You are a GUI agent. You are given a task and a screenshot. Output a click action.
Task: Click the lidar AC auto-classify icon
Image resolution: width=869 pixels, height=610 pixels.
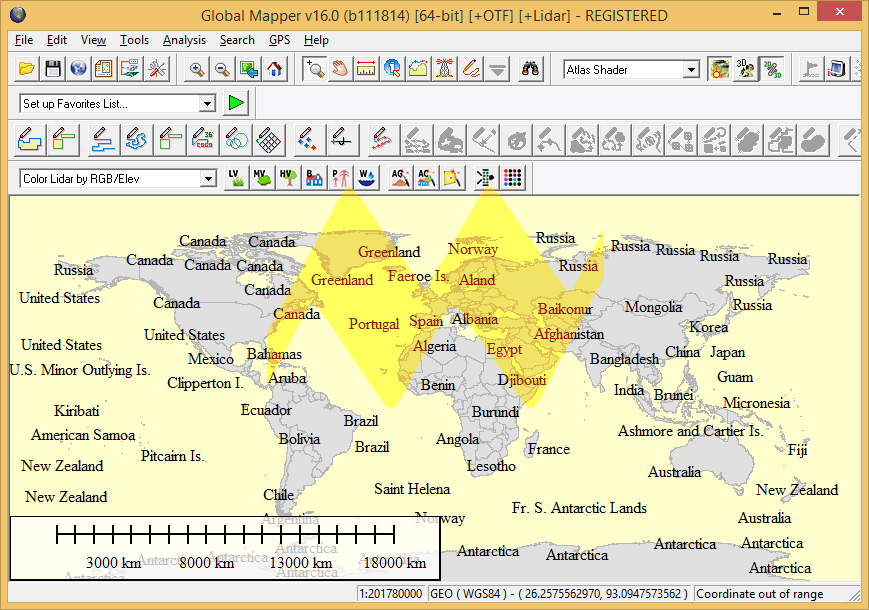426,178
